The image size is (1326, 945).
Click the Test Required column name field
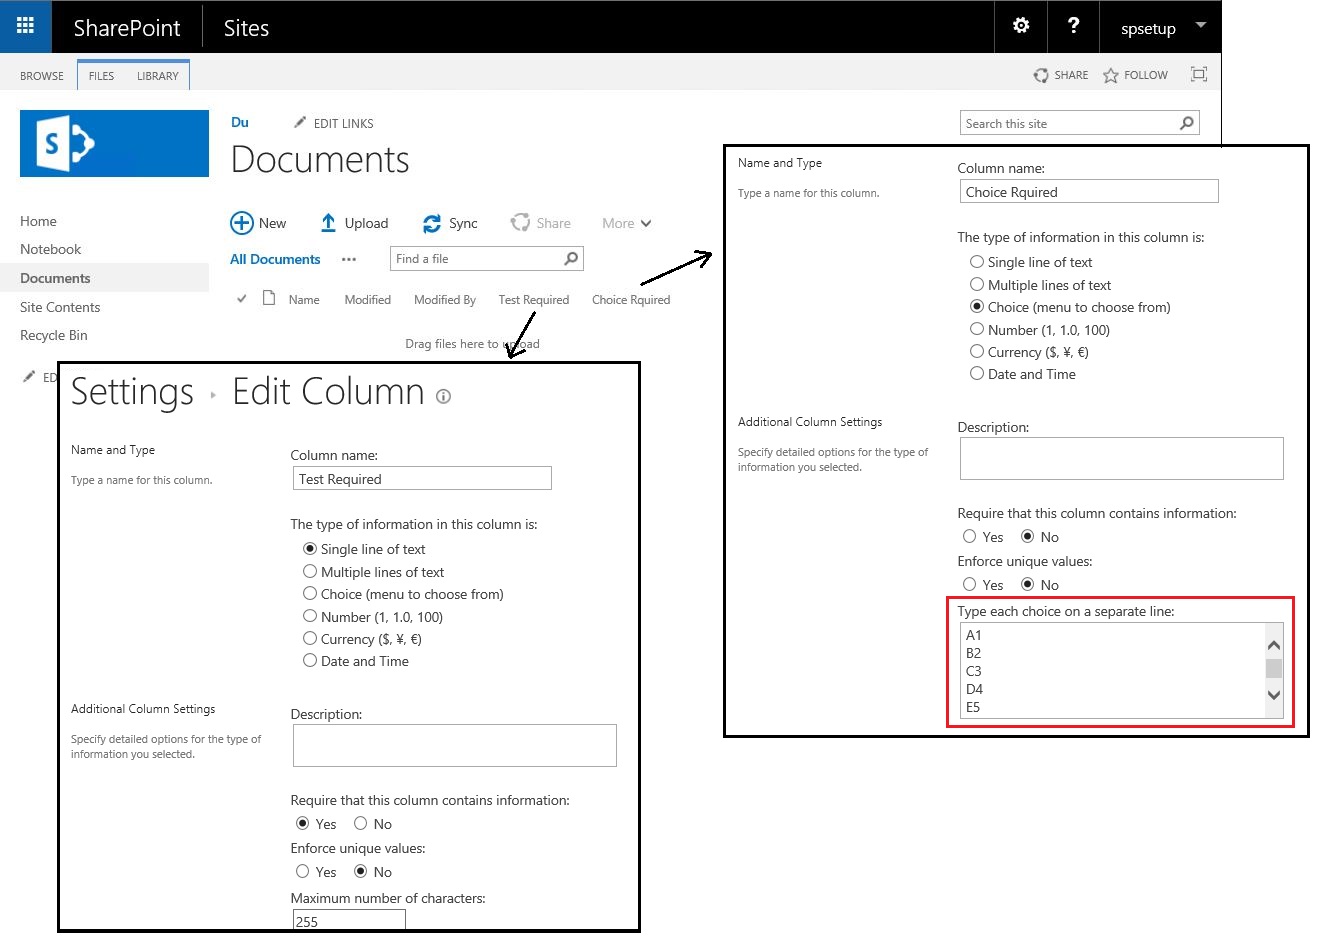pos(422,478)
